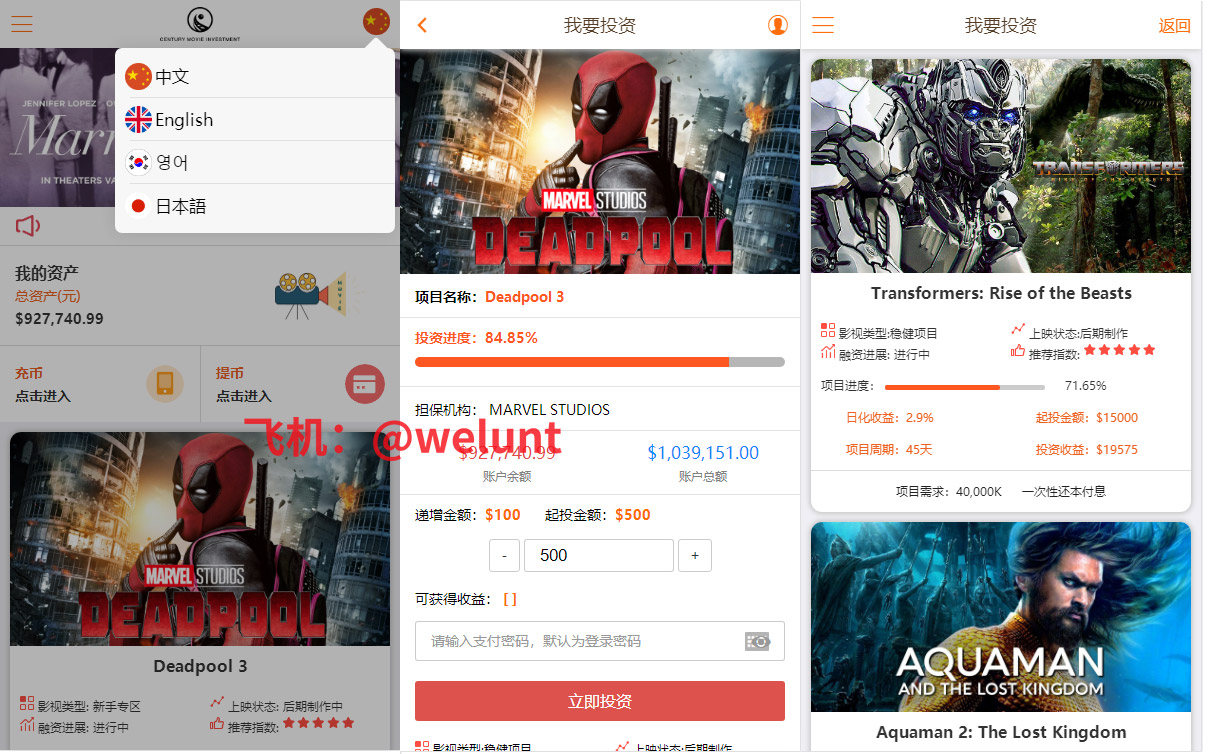Click 上映状态 trend icon on Deadpool card
The width and height of the screenshot is (1208, 754).
click(217, 703)
